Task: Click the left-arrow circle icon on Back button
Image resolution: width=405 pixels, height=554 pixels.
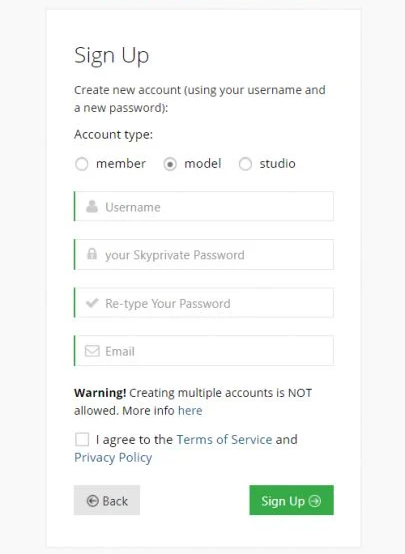Action: [93, 501]
